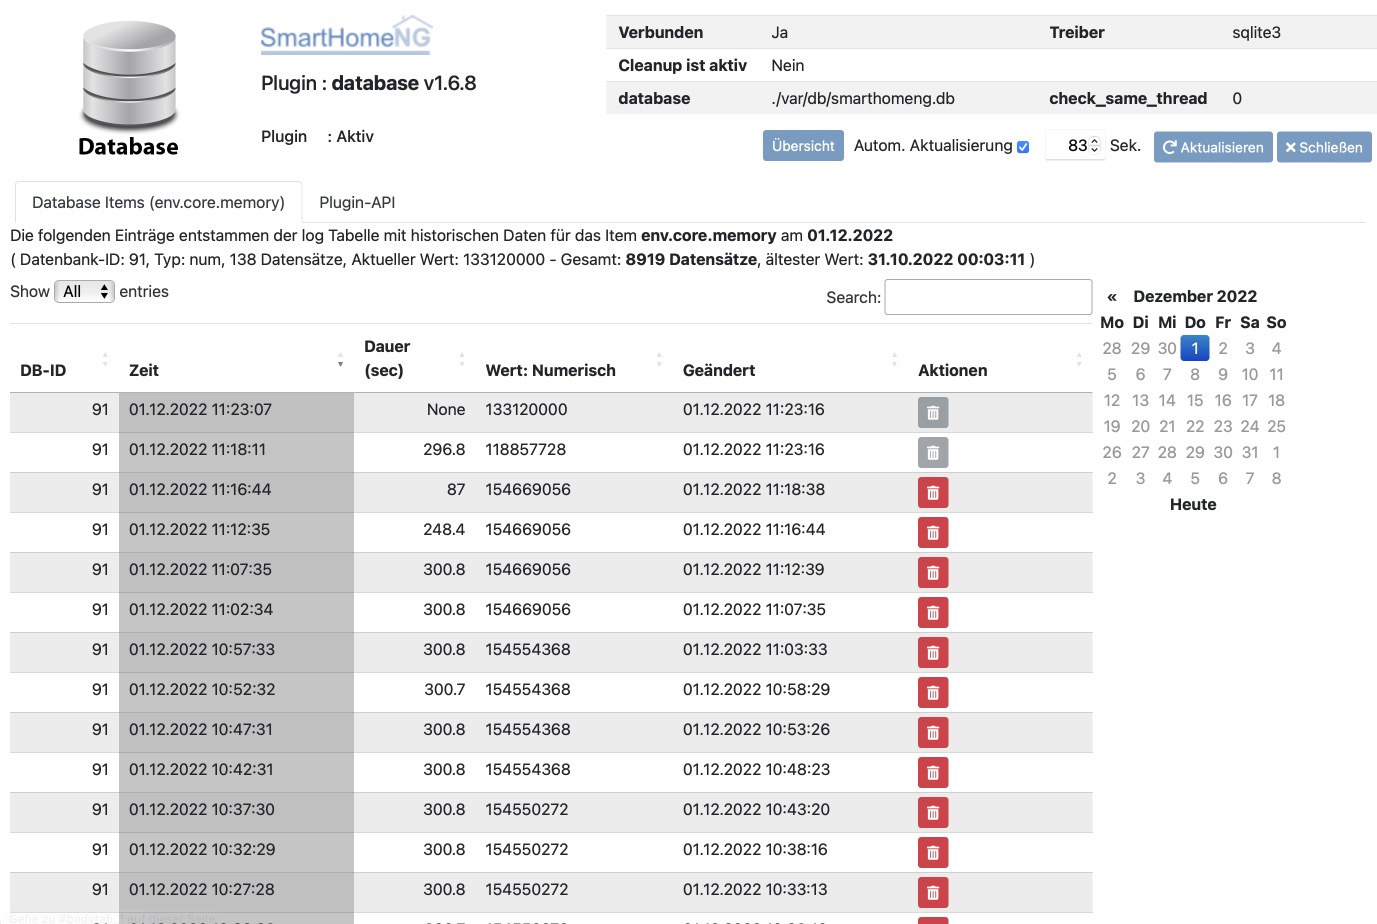The width and height of the screenshot is (1377, 924).
Task: Open the Show entries dropdown
Action: point(85,291)
